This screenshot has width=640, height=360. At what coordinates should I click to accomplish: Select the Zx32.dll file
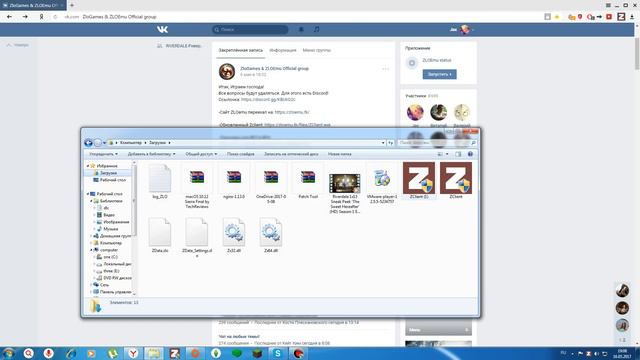(234, 235)
